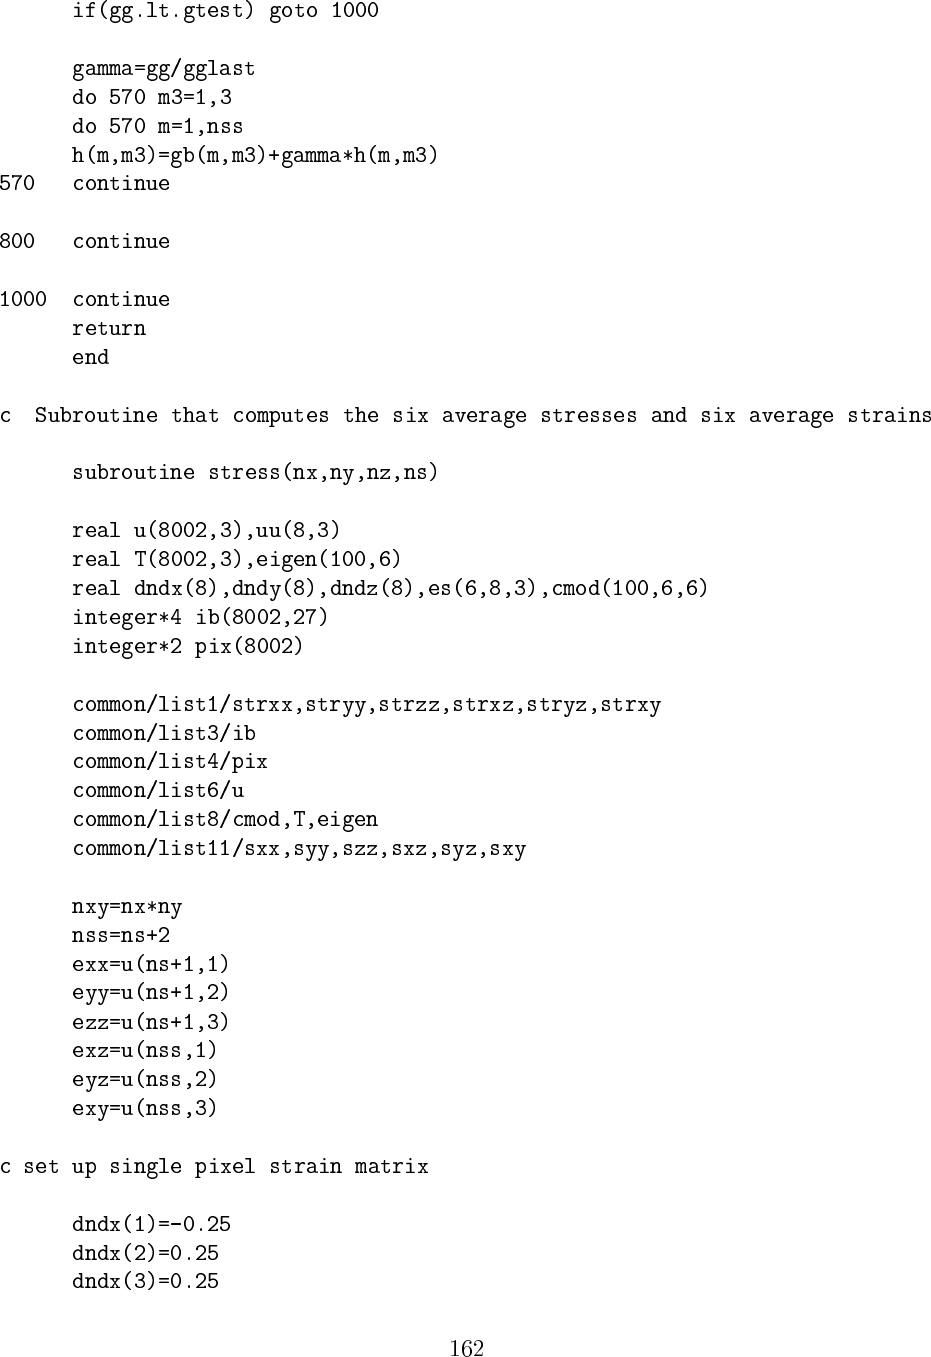Viewport: 931px width, 1357px height.
Task: Click the 'return' statement
Action: [x=109, y=329]
